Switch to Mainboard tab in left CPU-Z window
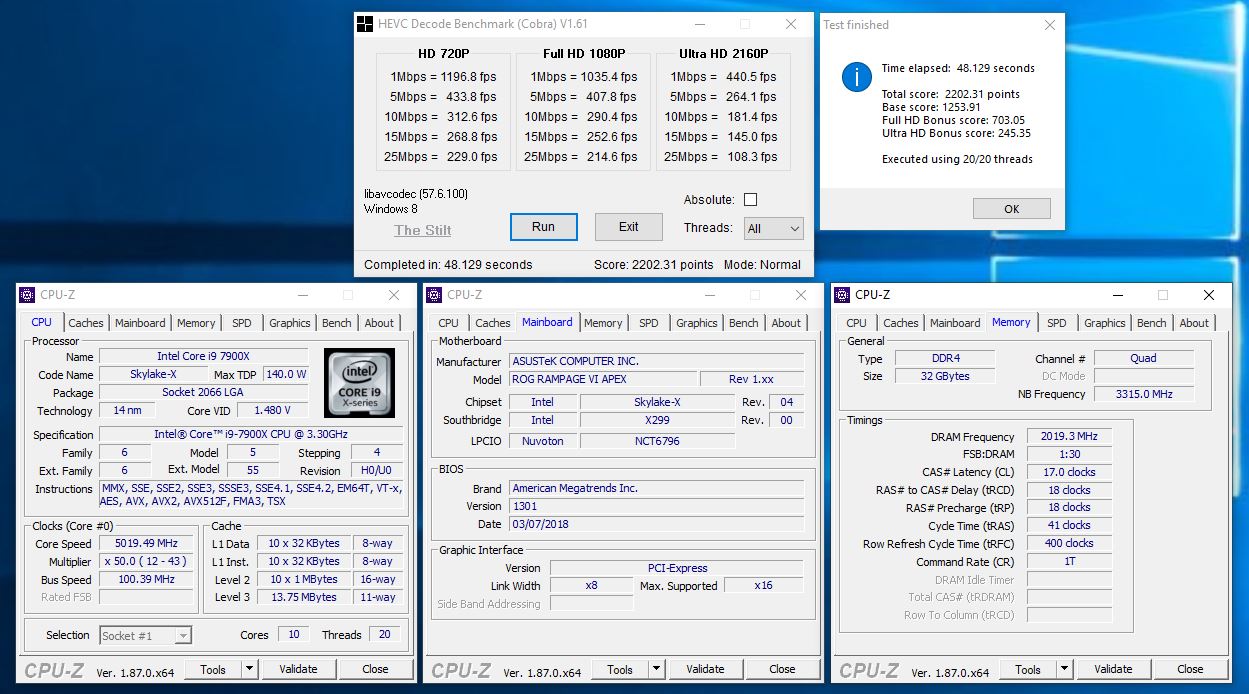This screenshot has width=1249, height=694. point(140,323)
